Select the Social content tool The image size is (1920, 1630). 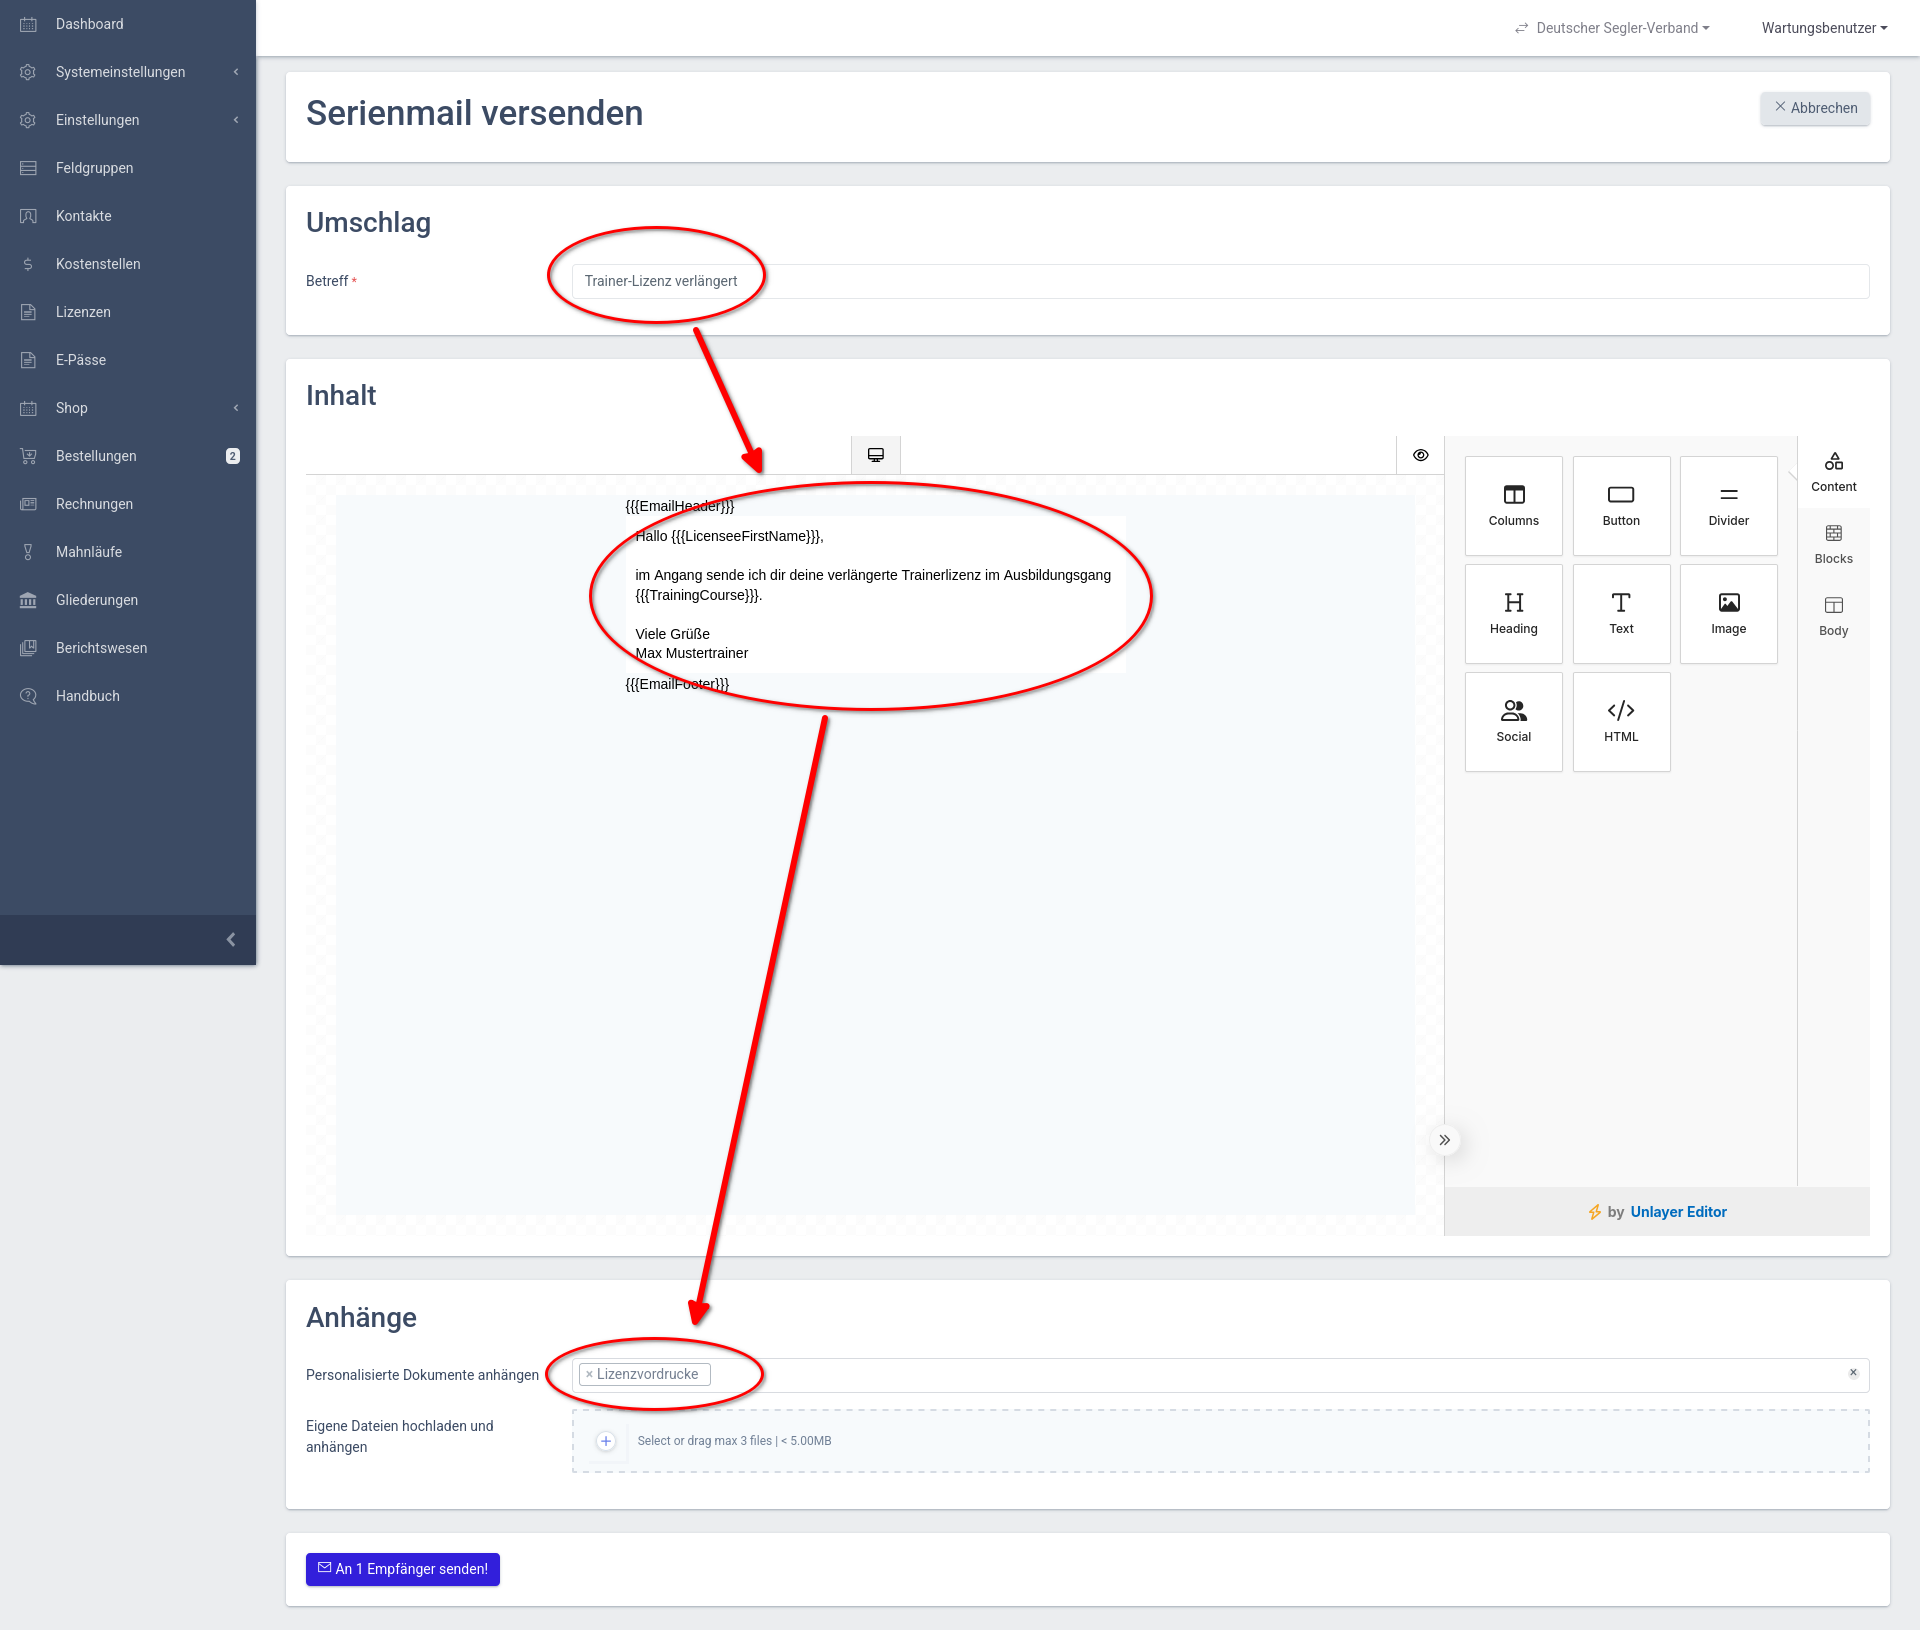pyautogui.click(x=1513, y=722)
